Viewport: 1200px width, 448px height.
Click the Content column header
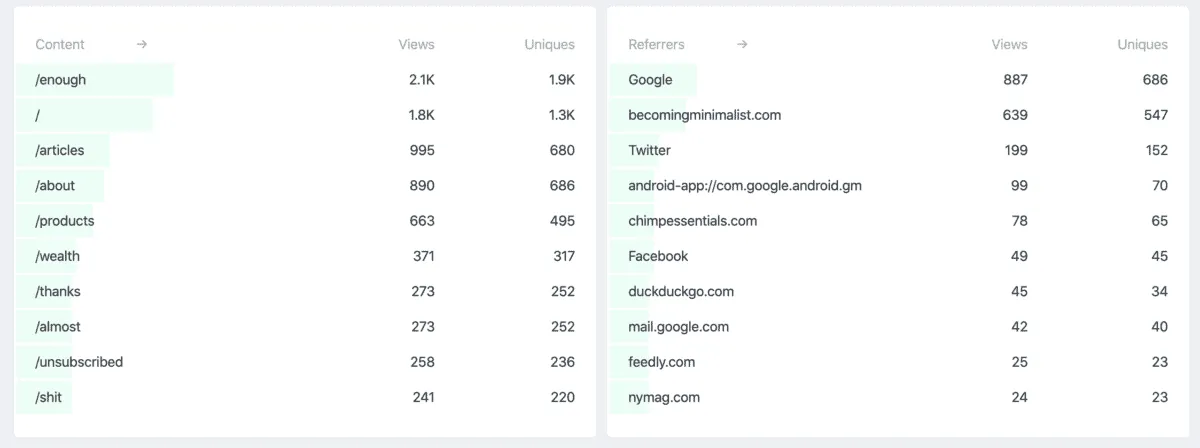[x=60, y=44]
